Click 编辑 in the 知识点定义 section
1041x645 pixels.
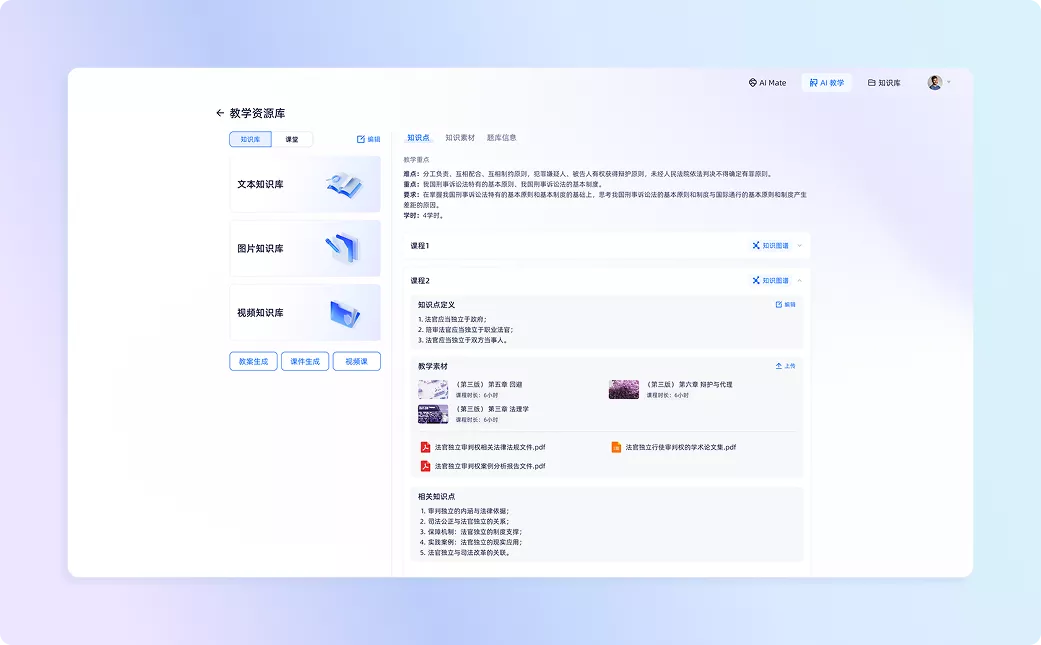(x=785, y=305)
